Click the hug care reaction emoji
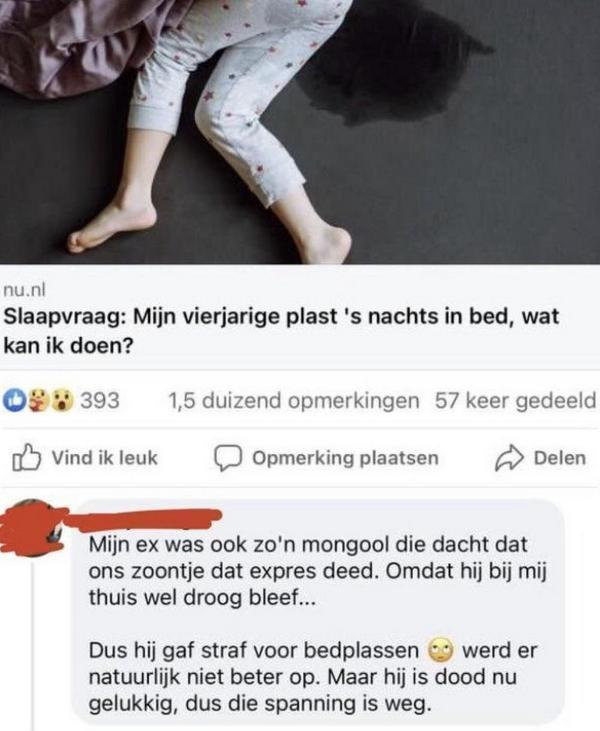The width and height of the screenshot is (600, 731). (38, 401)
